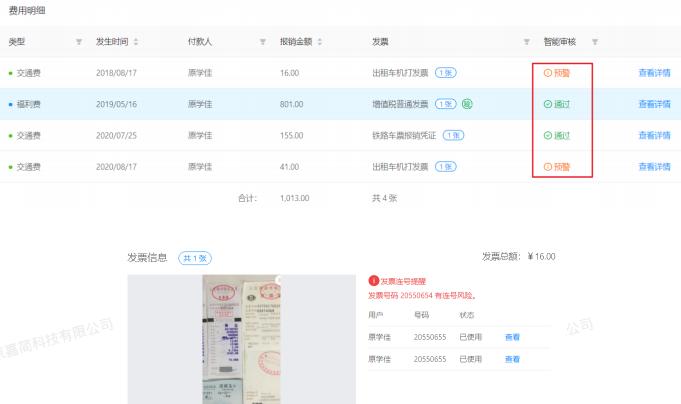Open the filter icon in 智能审核 column header
681x404 pixels.
[x=595, y=42]
